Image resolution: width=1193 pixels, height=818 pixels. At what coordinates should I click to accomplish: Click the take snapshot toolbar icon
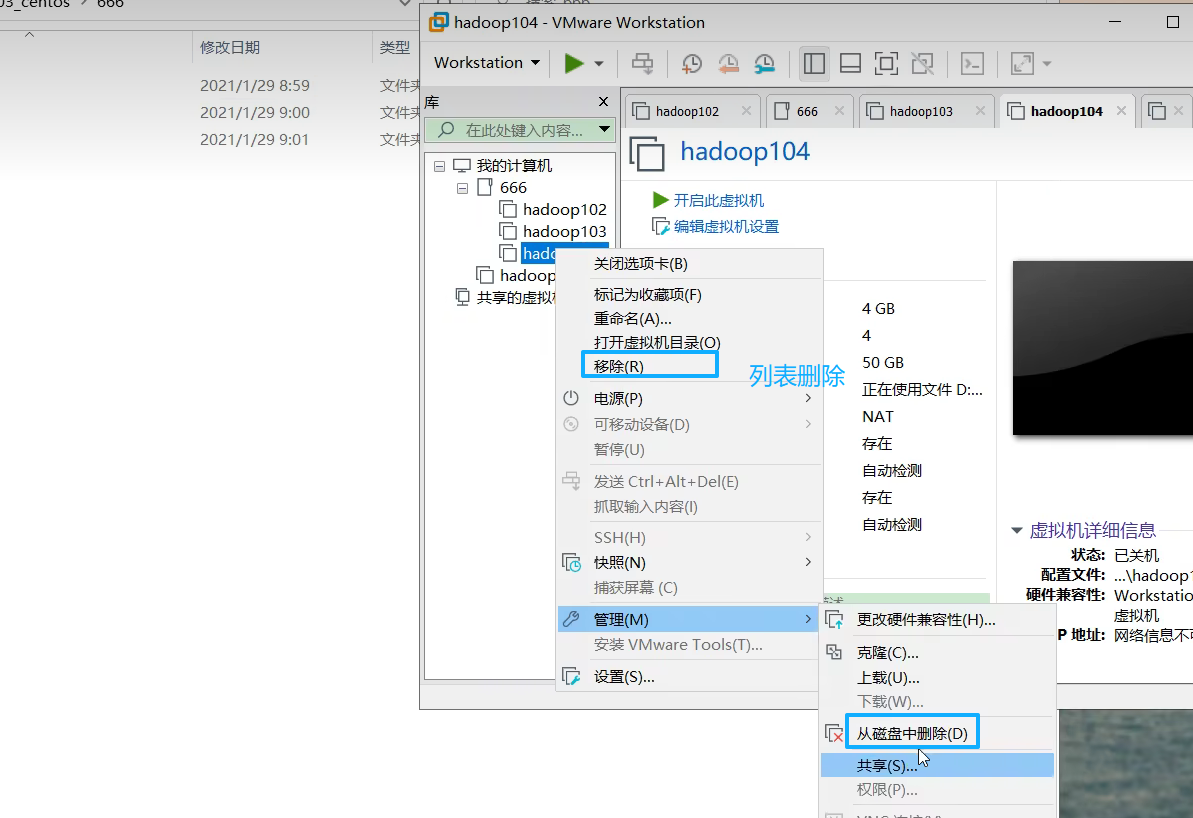point(692,63)
